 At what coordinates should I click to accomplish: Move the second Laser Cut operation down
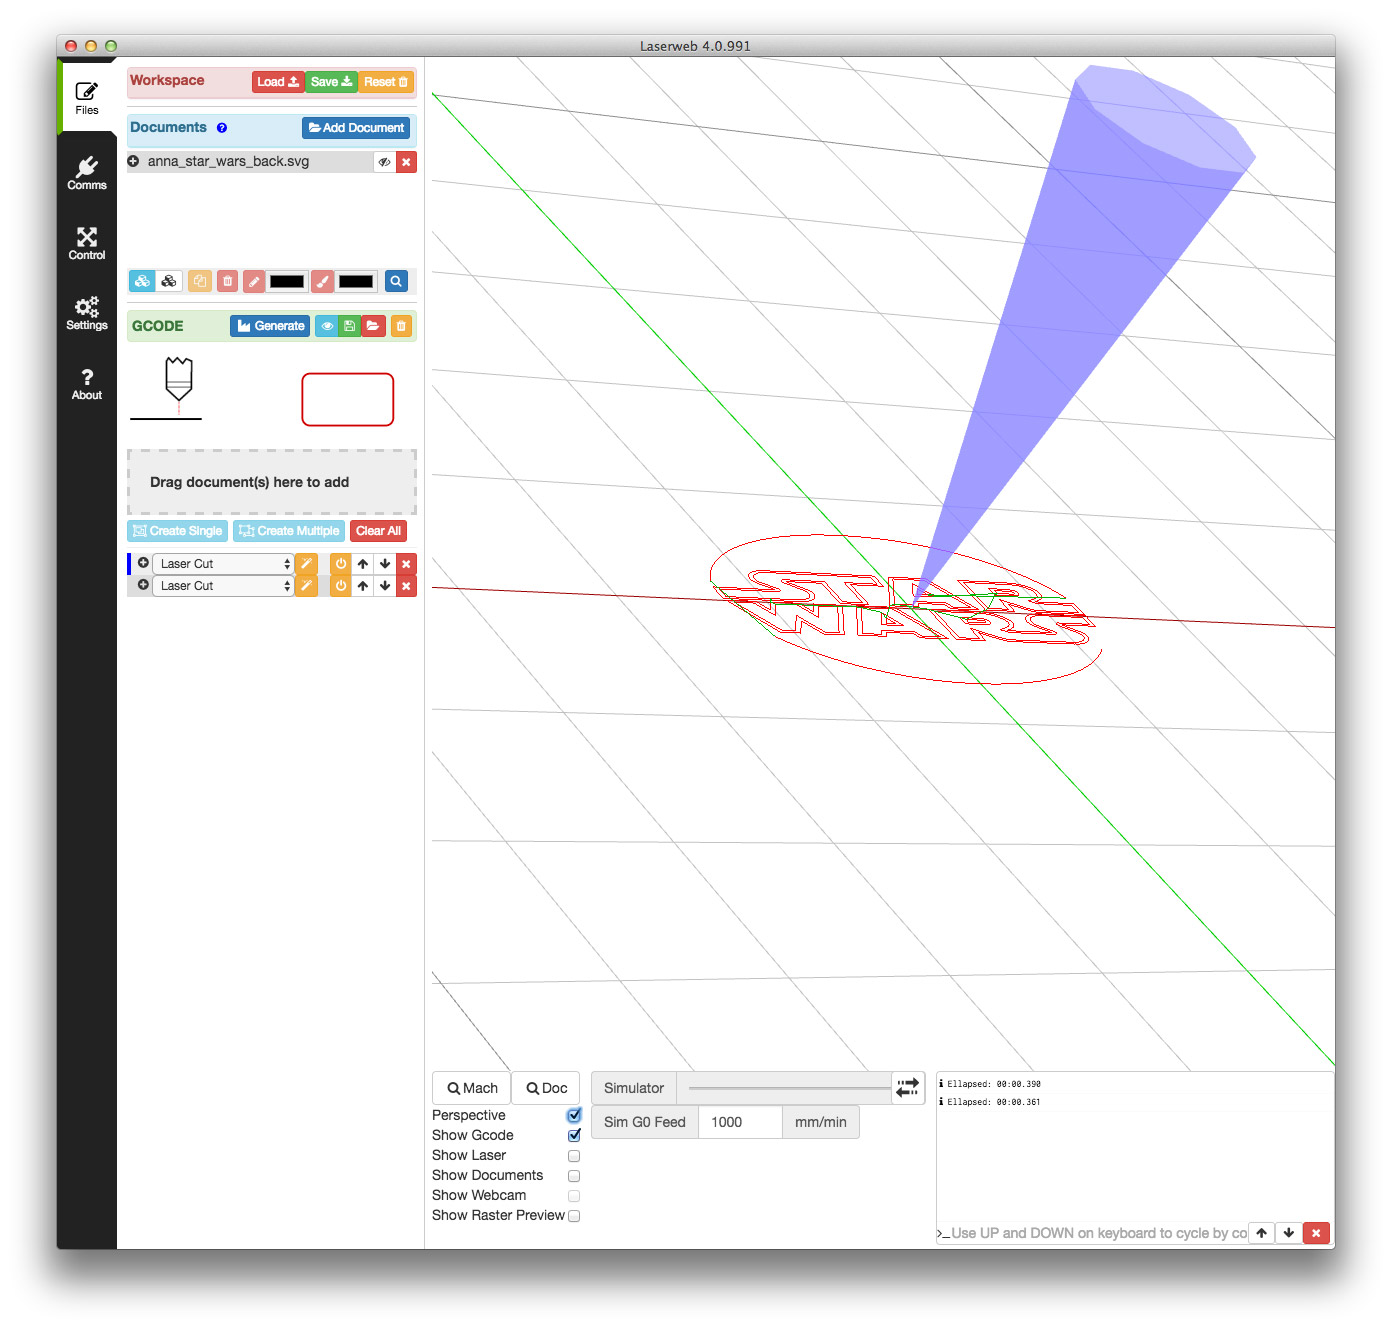pos(385,586)
